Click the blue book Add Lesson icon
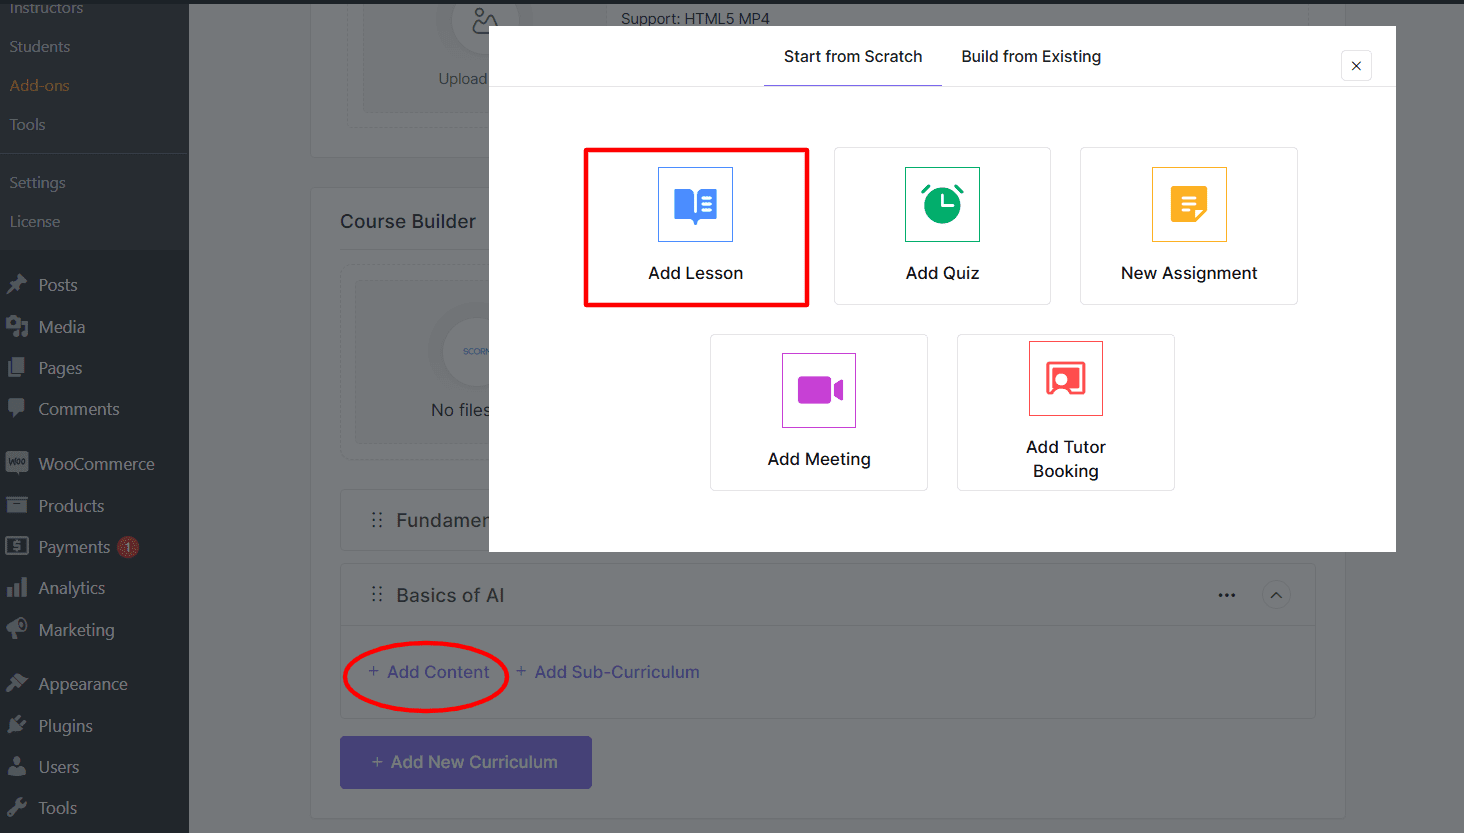1464x833 pixels. 695,205
